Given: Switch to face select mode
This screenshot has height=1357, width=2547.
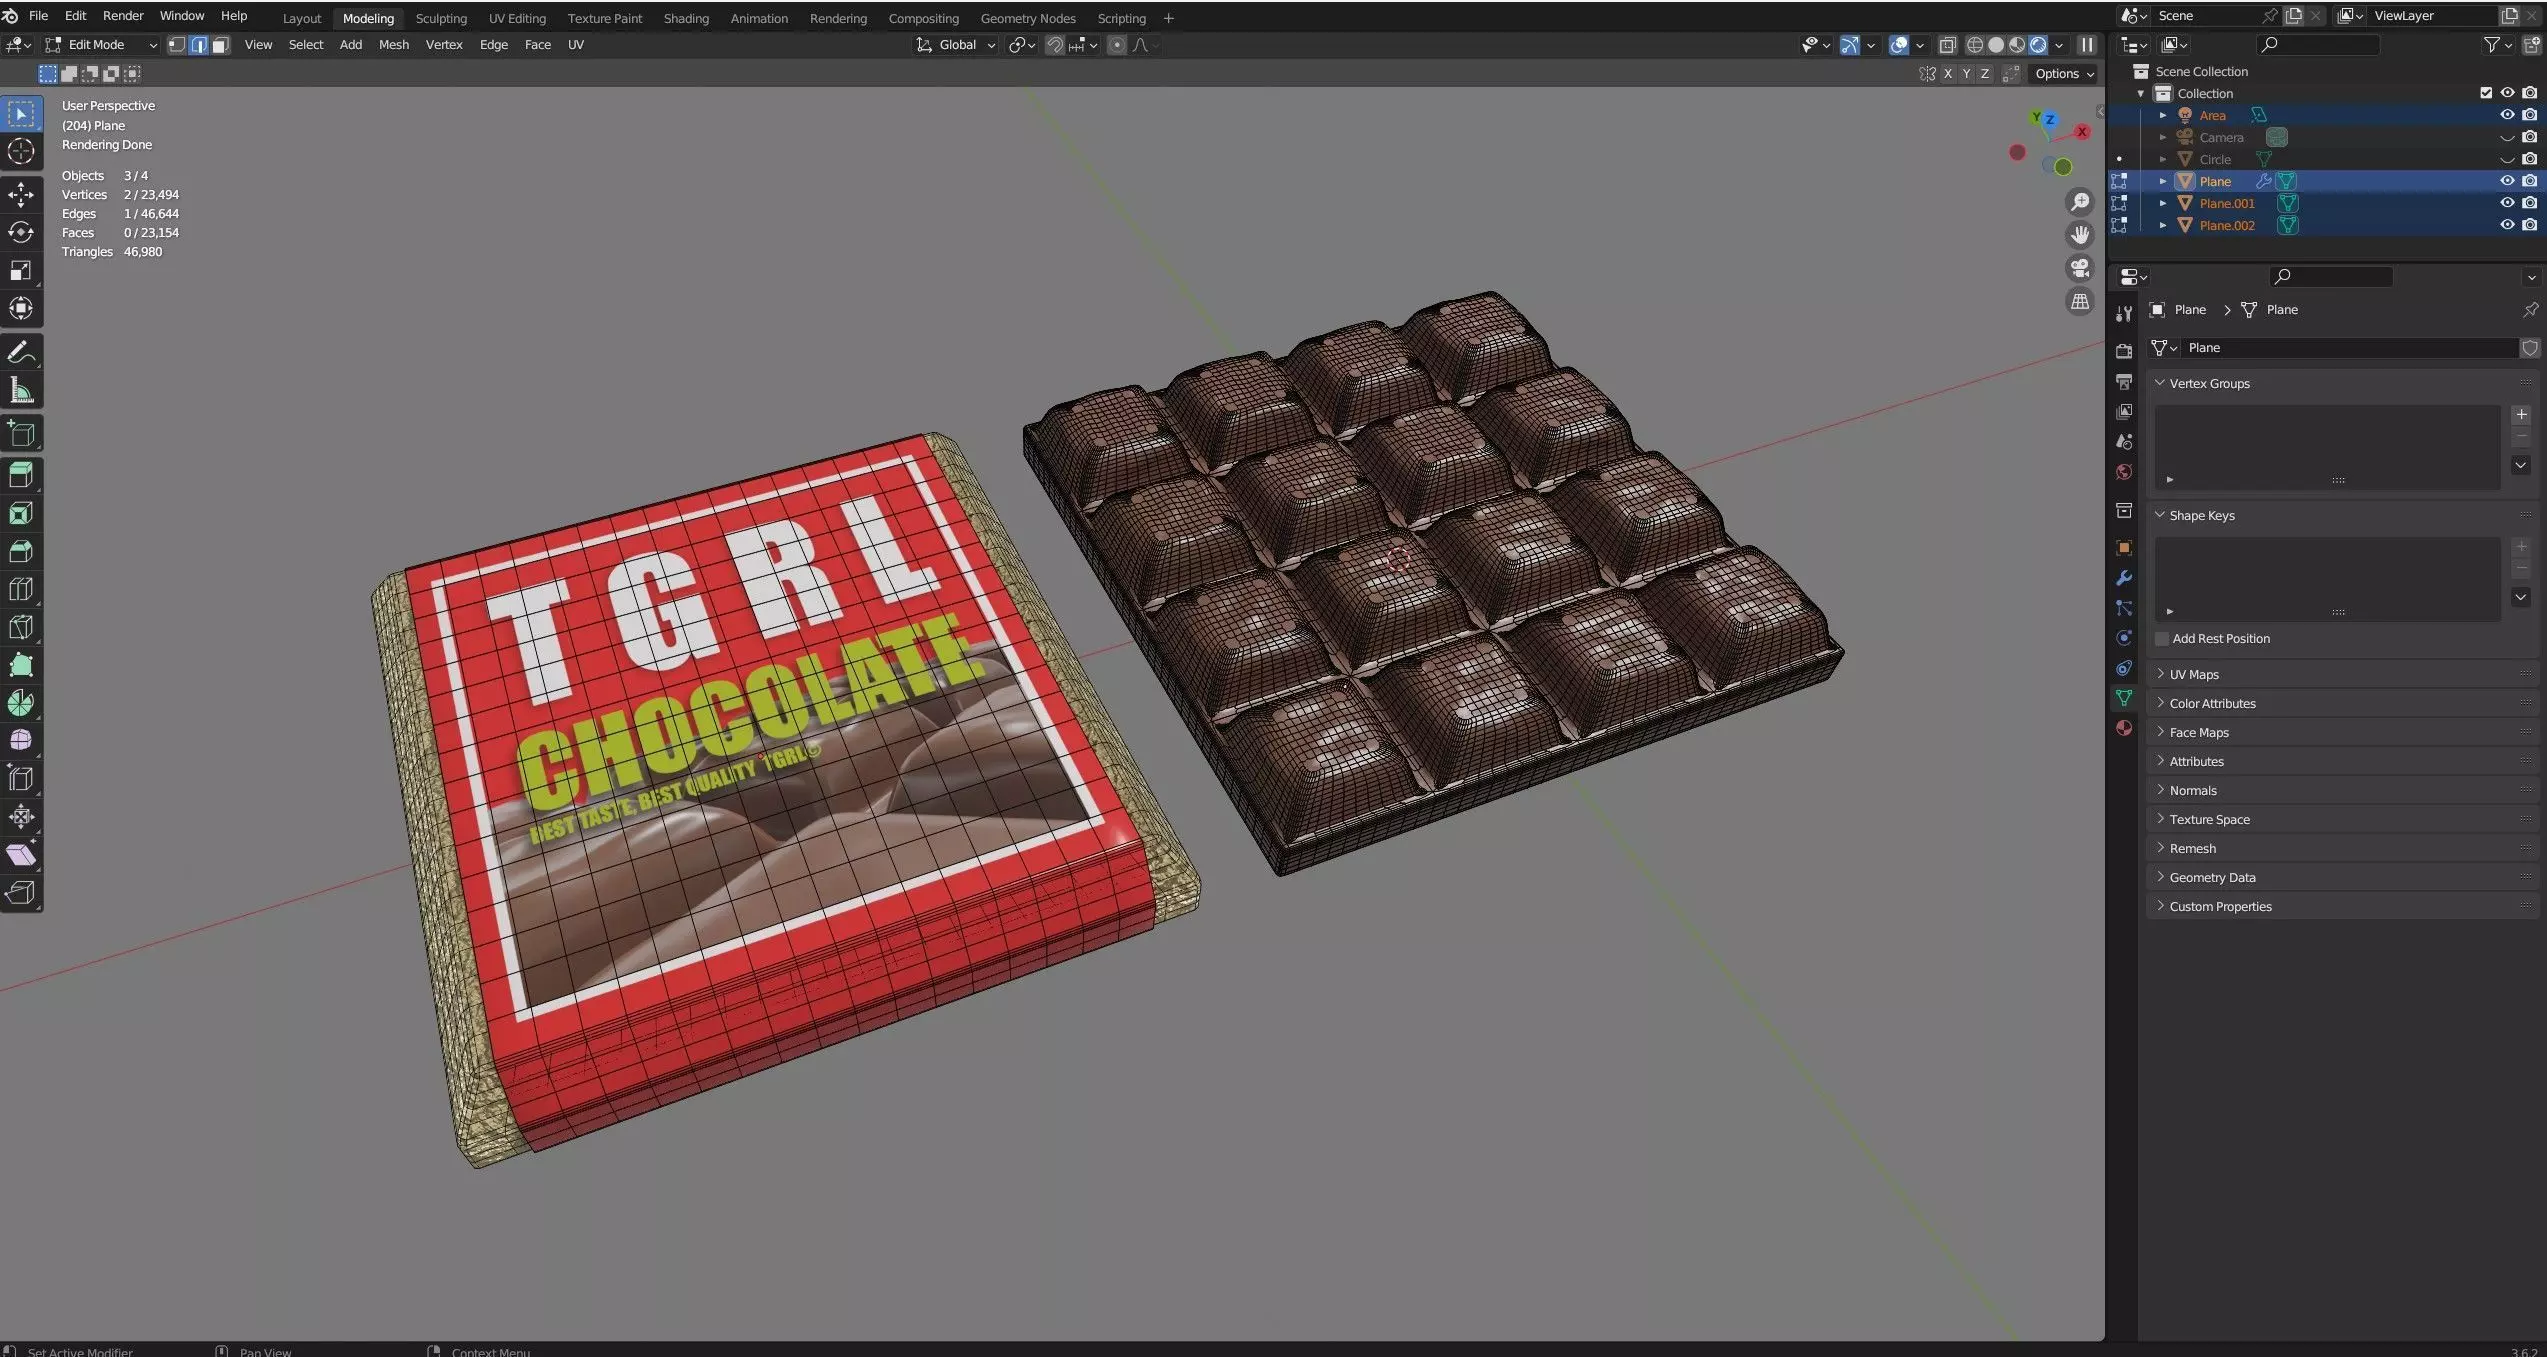Looking at the screenshot, I should pos(221,45).
